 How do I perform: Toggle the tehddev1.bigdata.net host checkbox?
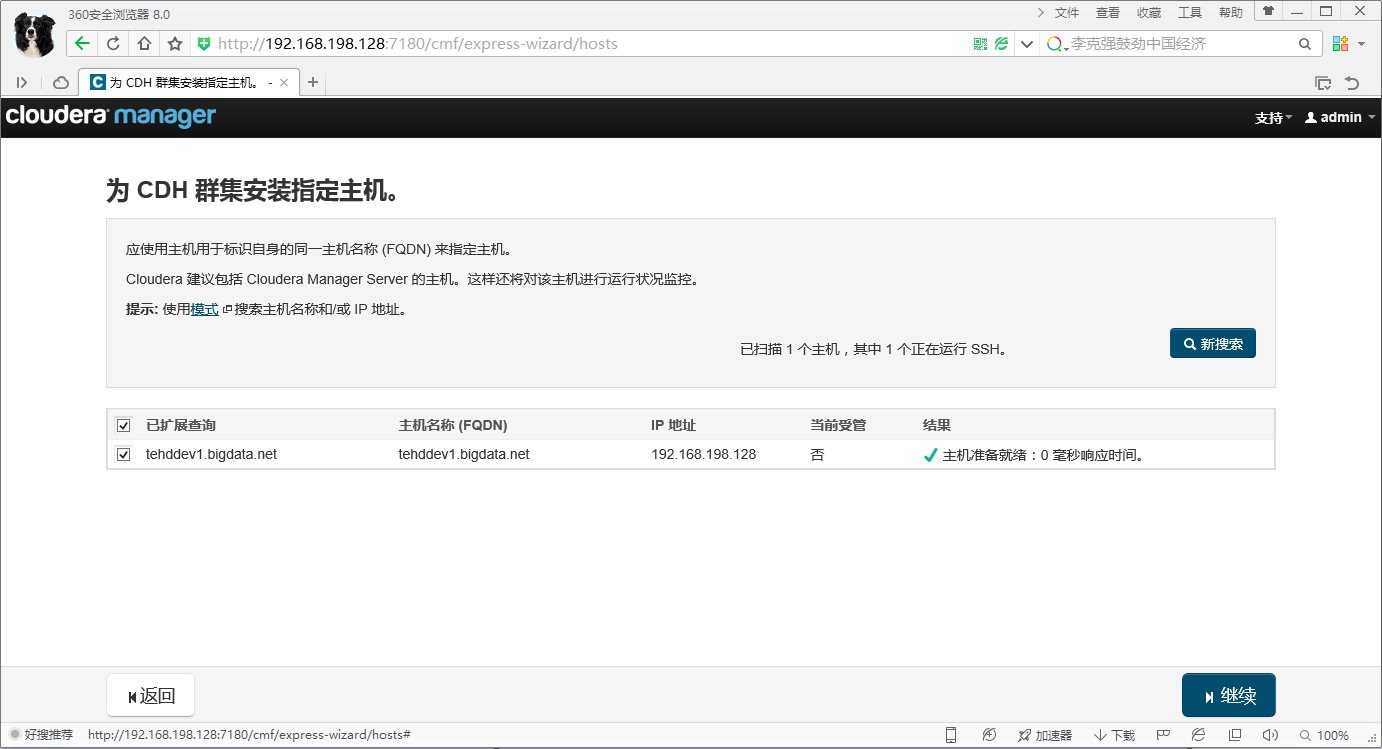[x=124, y=455]
